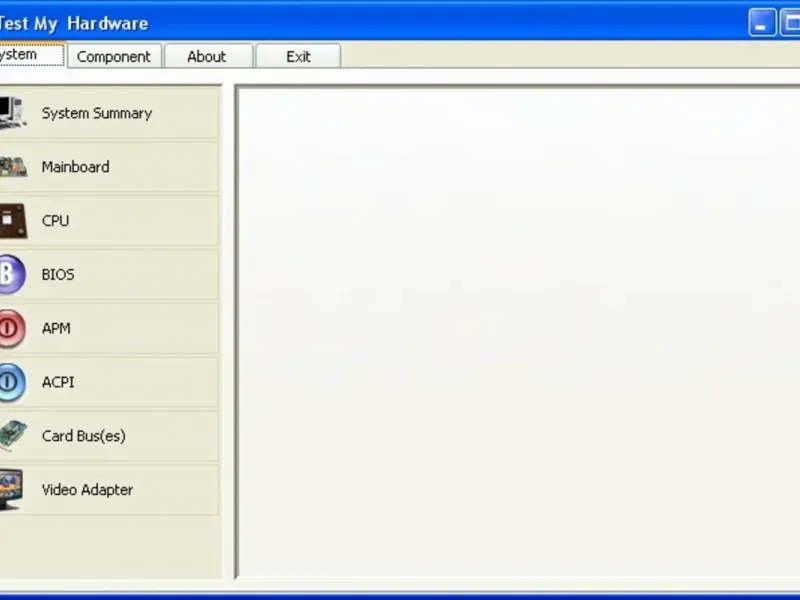This screenshot has width=800, height=600.
Task: Open the Card Bus(es) label
Action: [84, 436]
